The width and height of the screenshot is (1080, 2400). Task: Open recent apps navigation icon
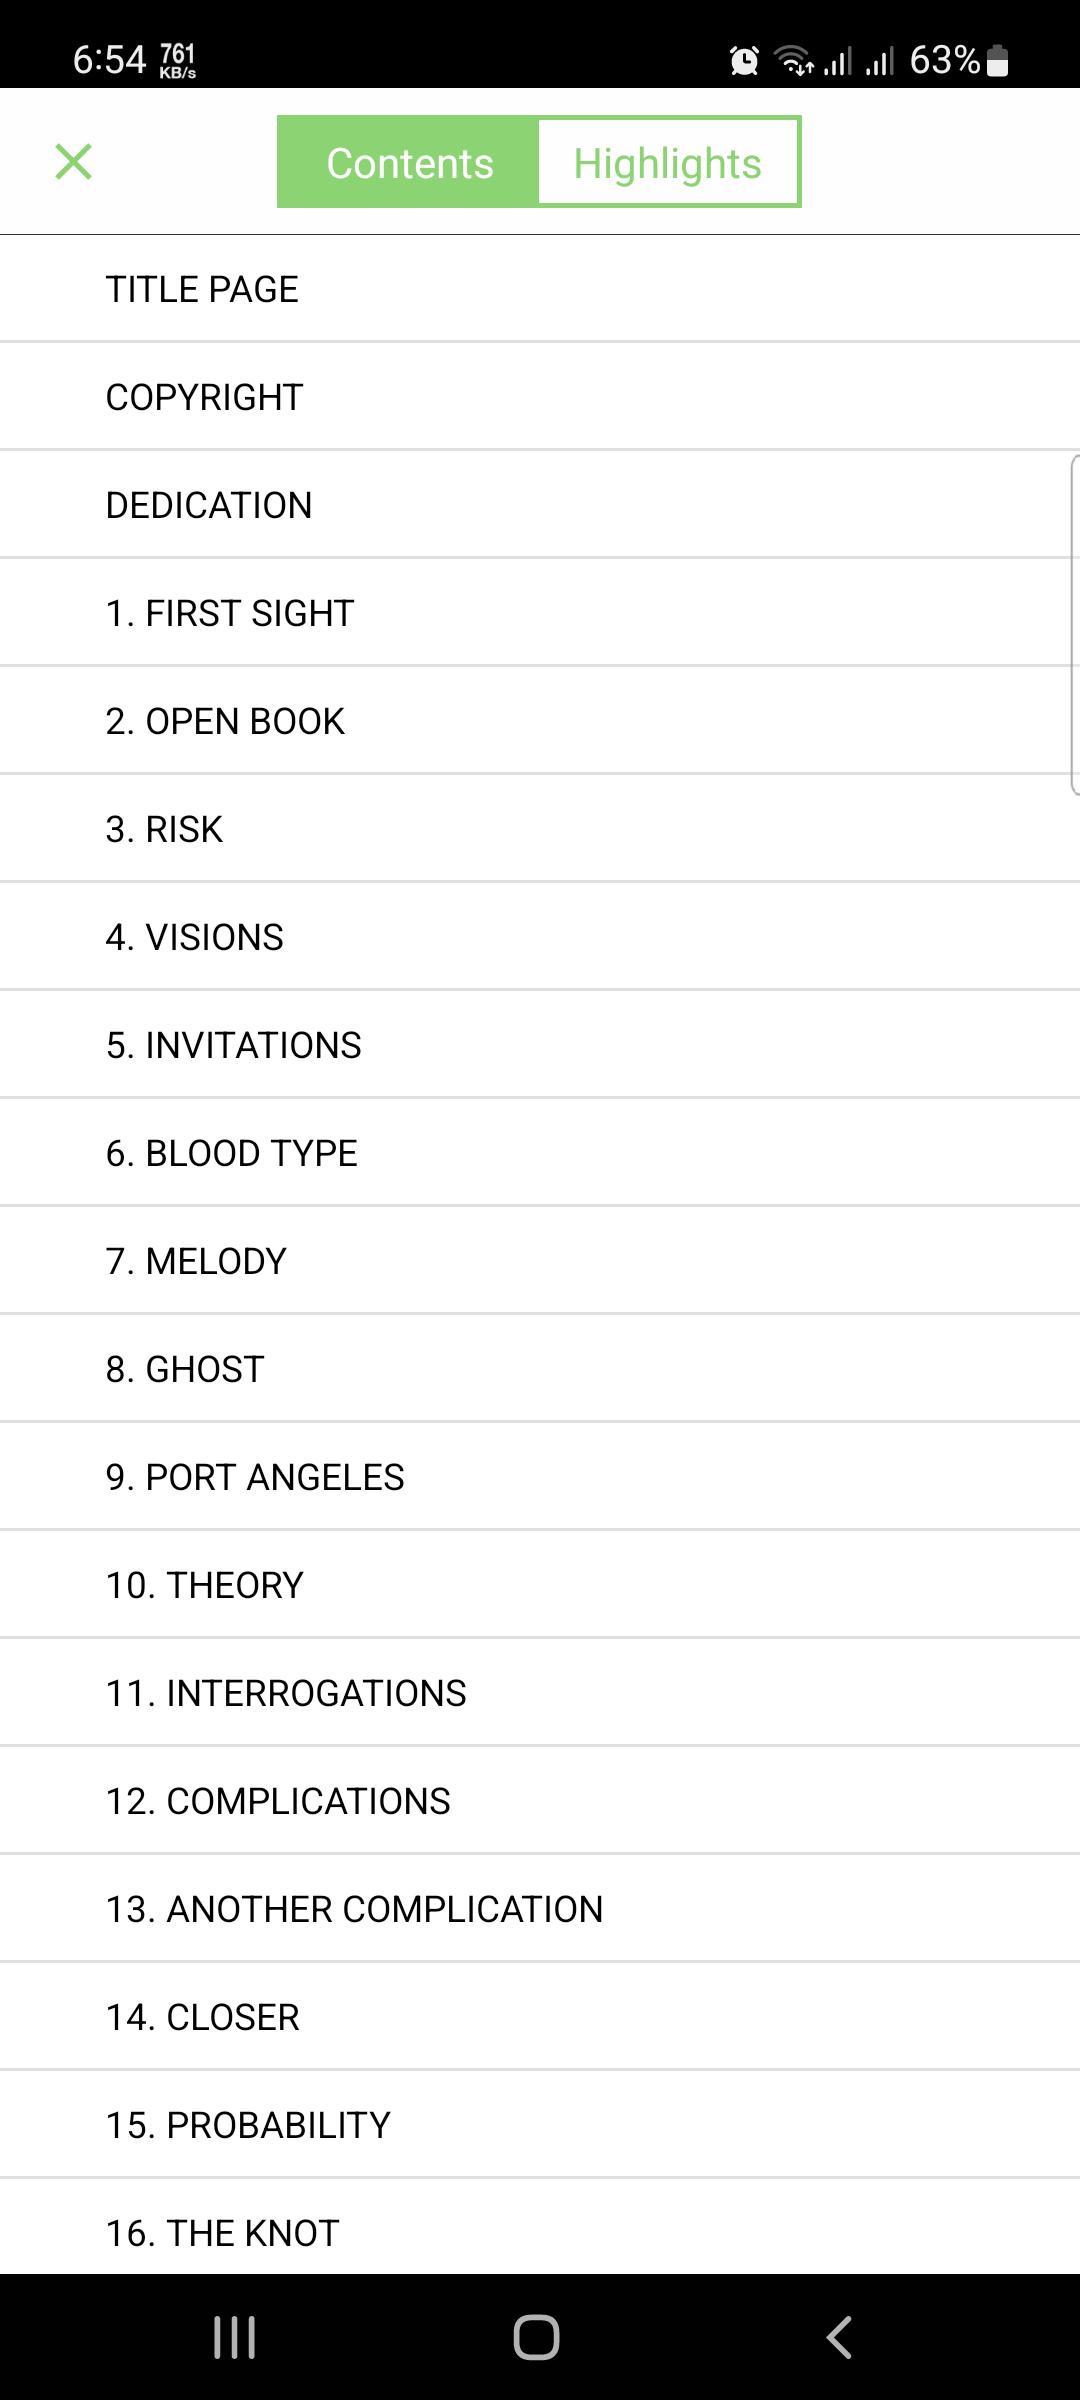coord(235,2337)
